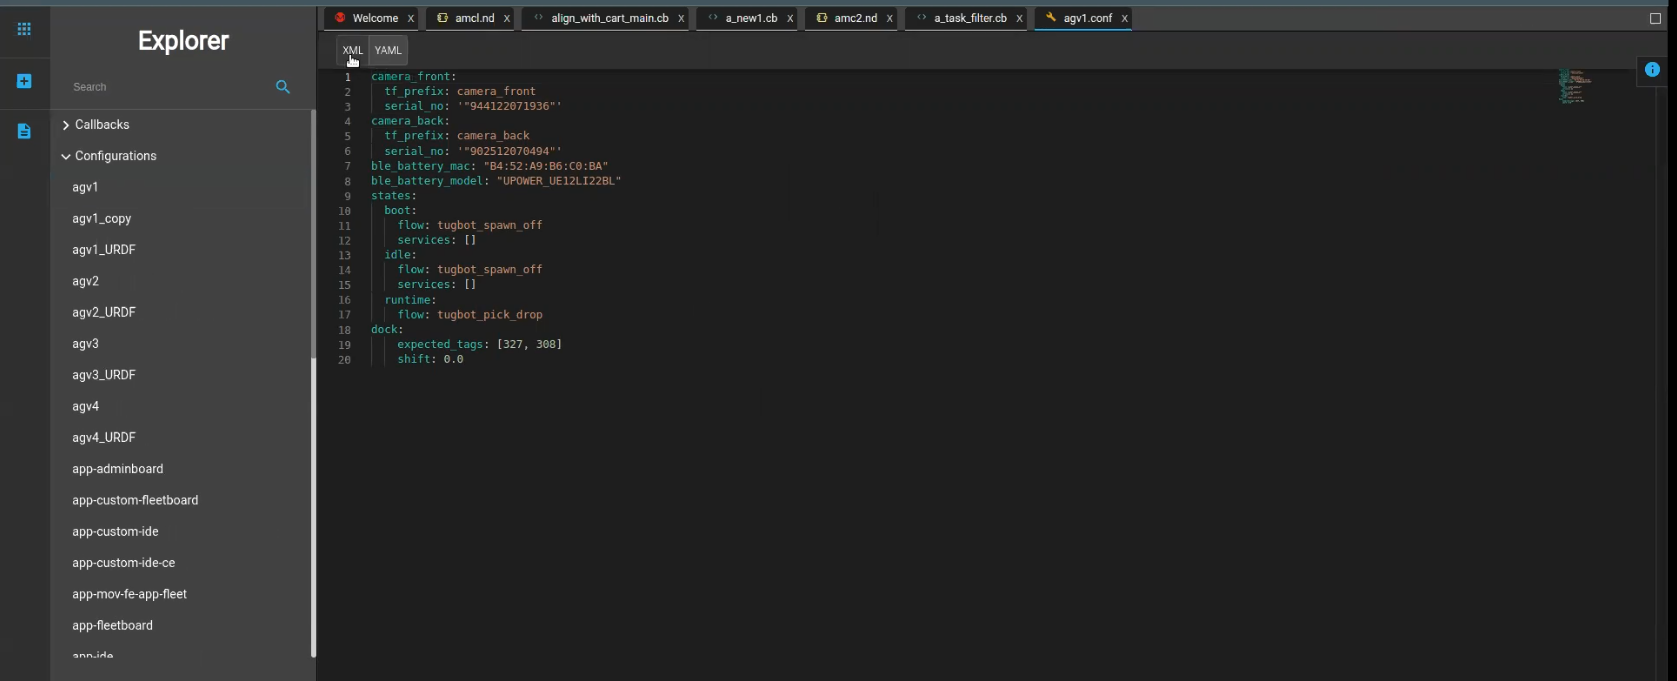Click the ble_battery_mac value text
The image size is (1677, 681).
[x=546, y=166]
